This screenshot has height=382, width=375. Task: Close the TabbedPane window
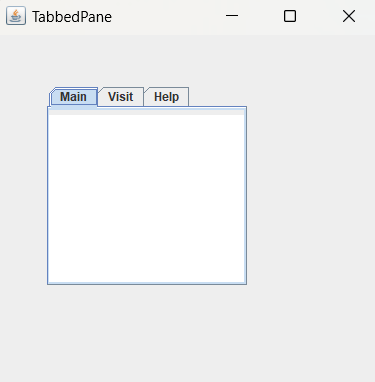tap(349, 16)
